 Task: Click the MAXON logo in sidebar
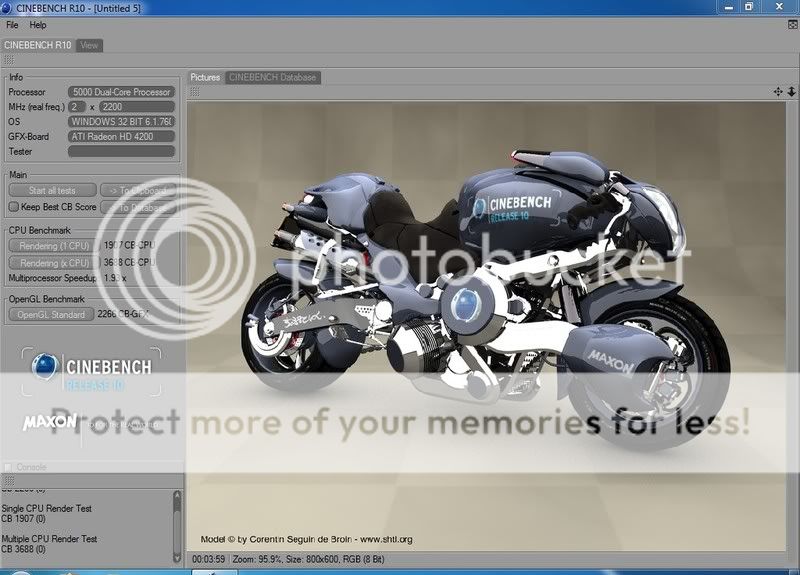(49, 422)
